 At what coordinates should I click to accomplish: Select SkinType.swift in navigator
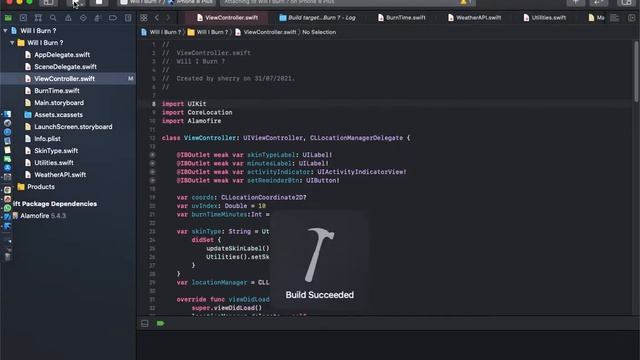pyautogui.click(x=56, y=151)
